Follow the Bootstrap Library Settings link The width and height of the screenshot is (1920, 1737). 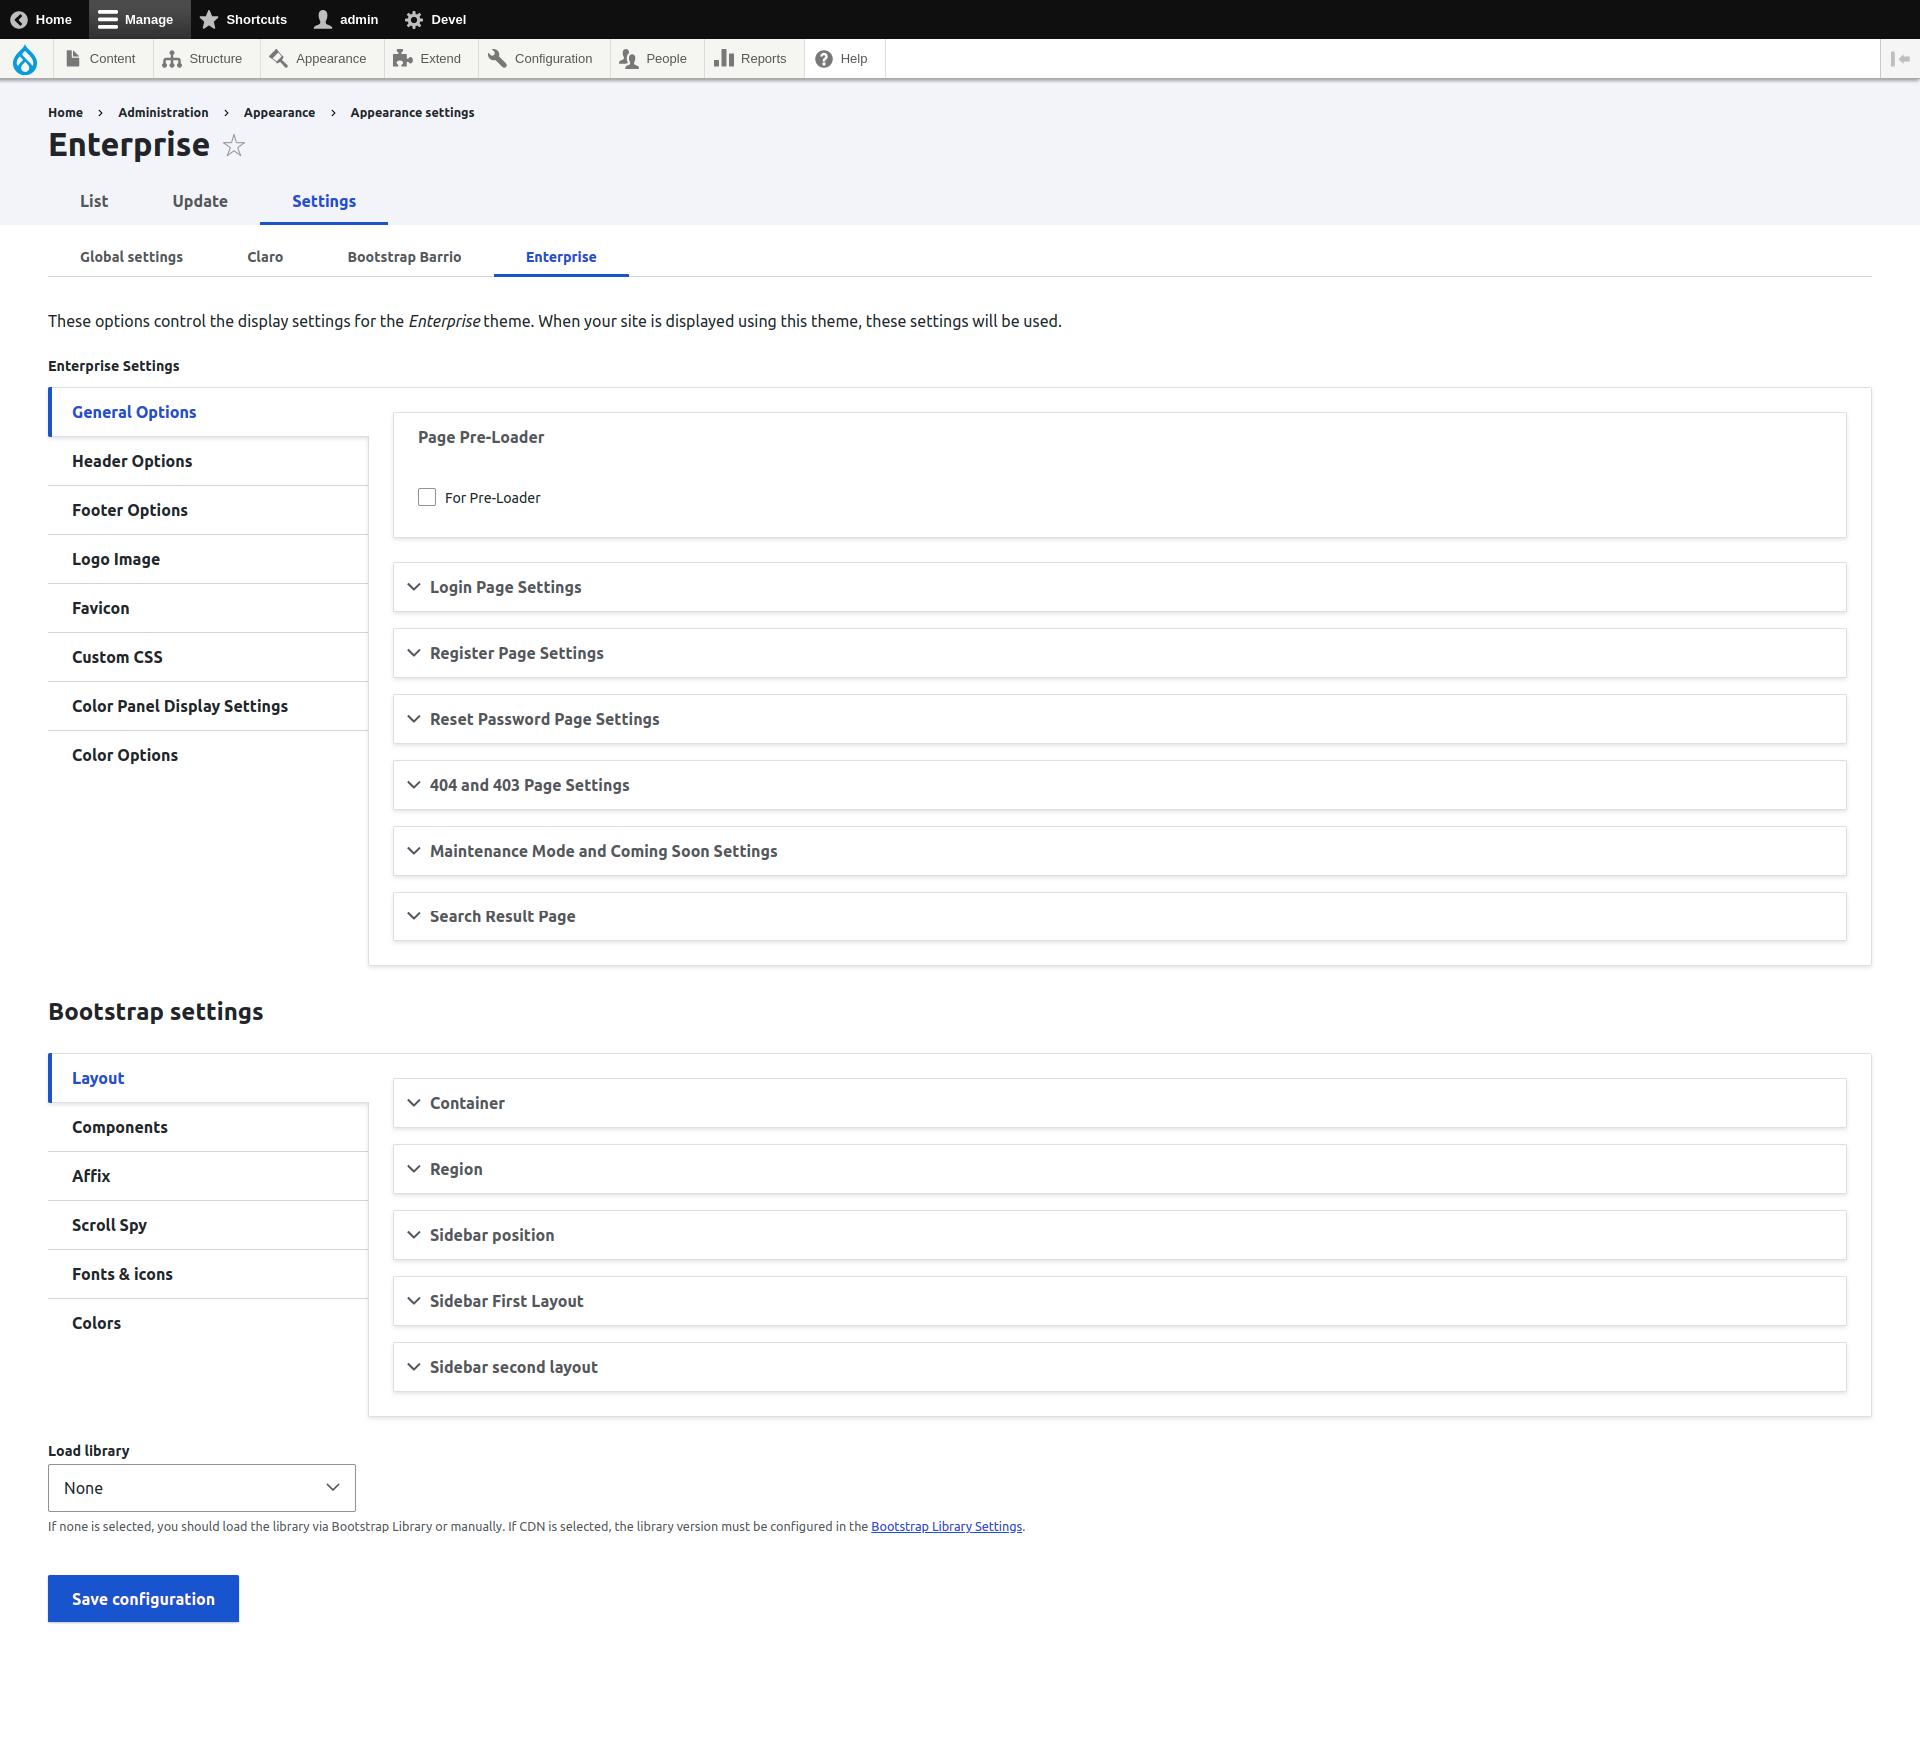946,1526
